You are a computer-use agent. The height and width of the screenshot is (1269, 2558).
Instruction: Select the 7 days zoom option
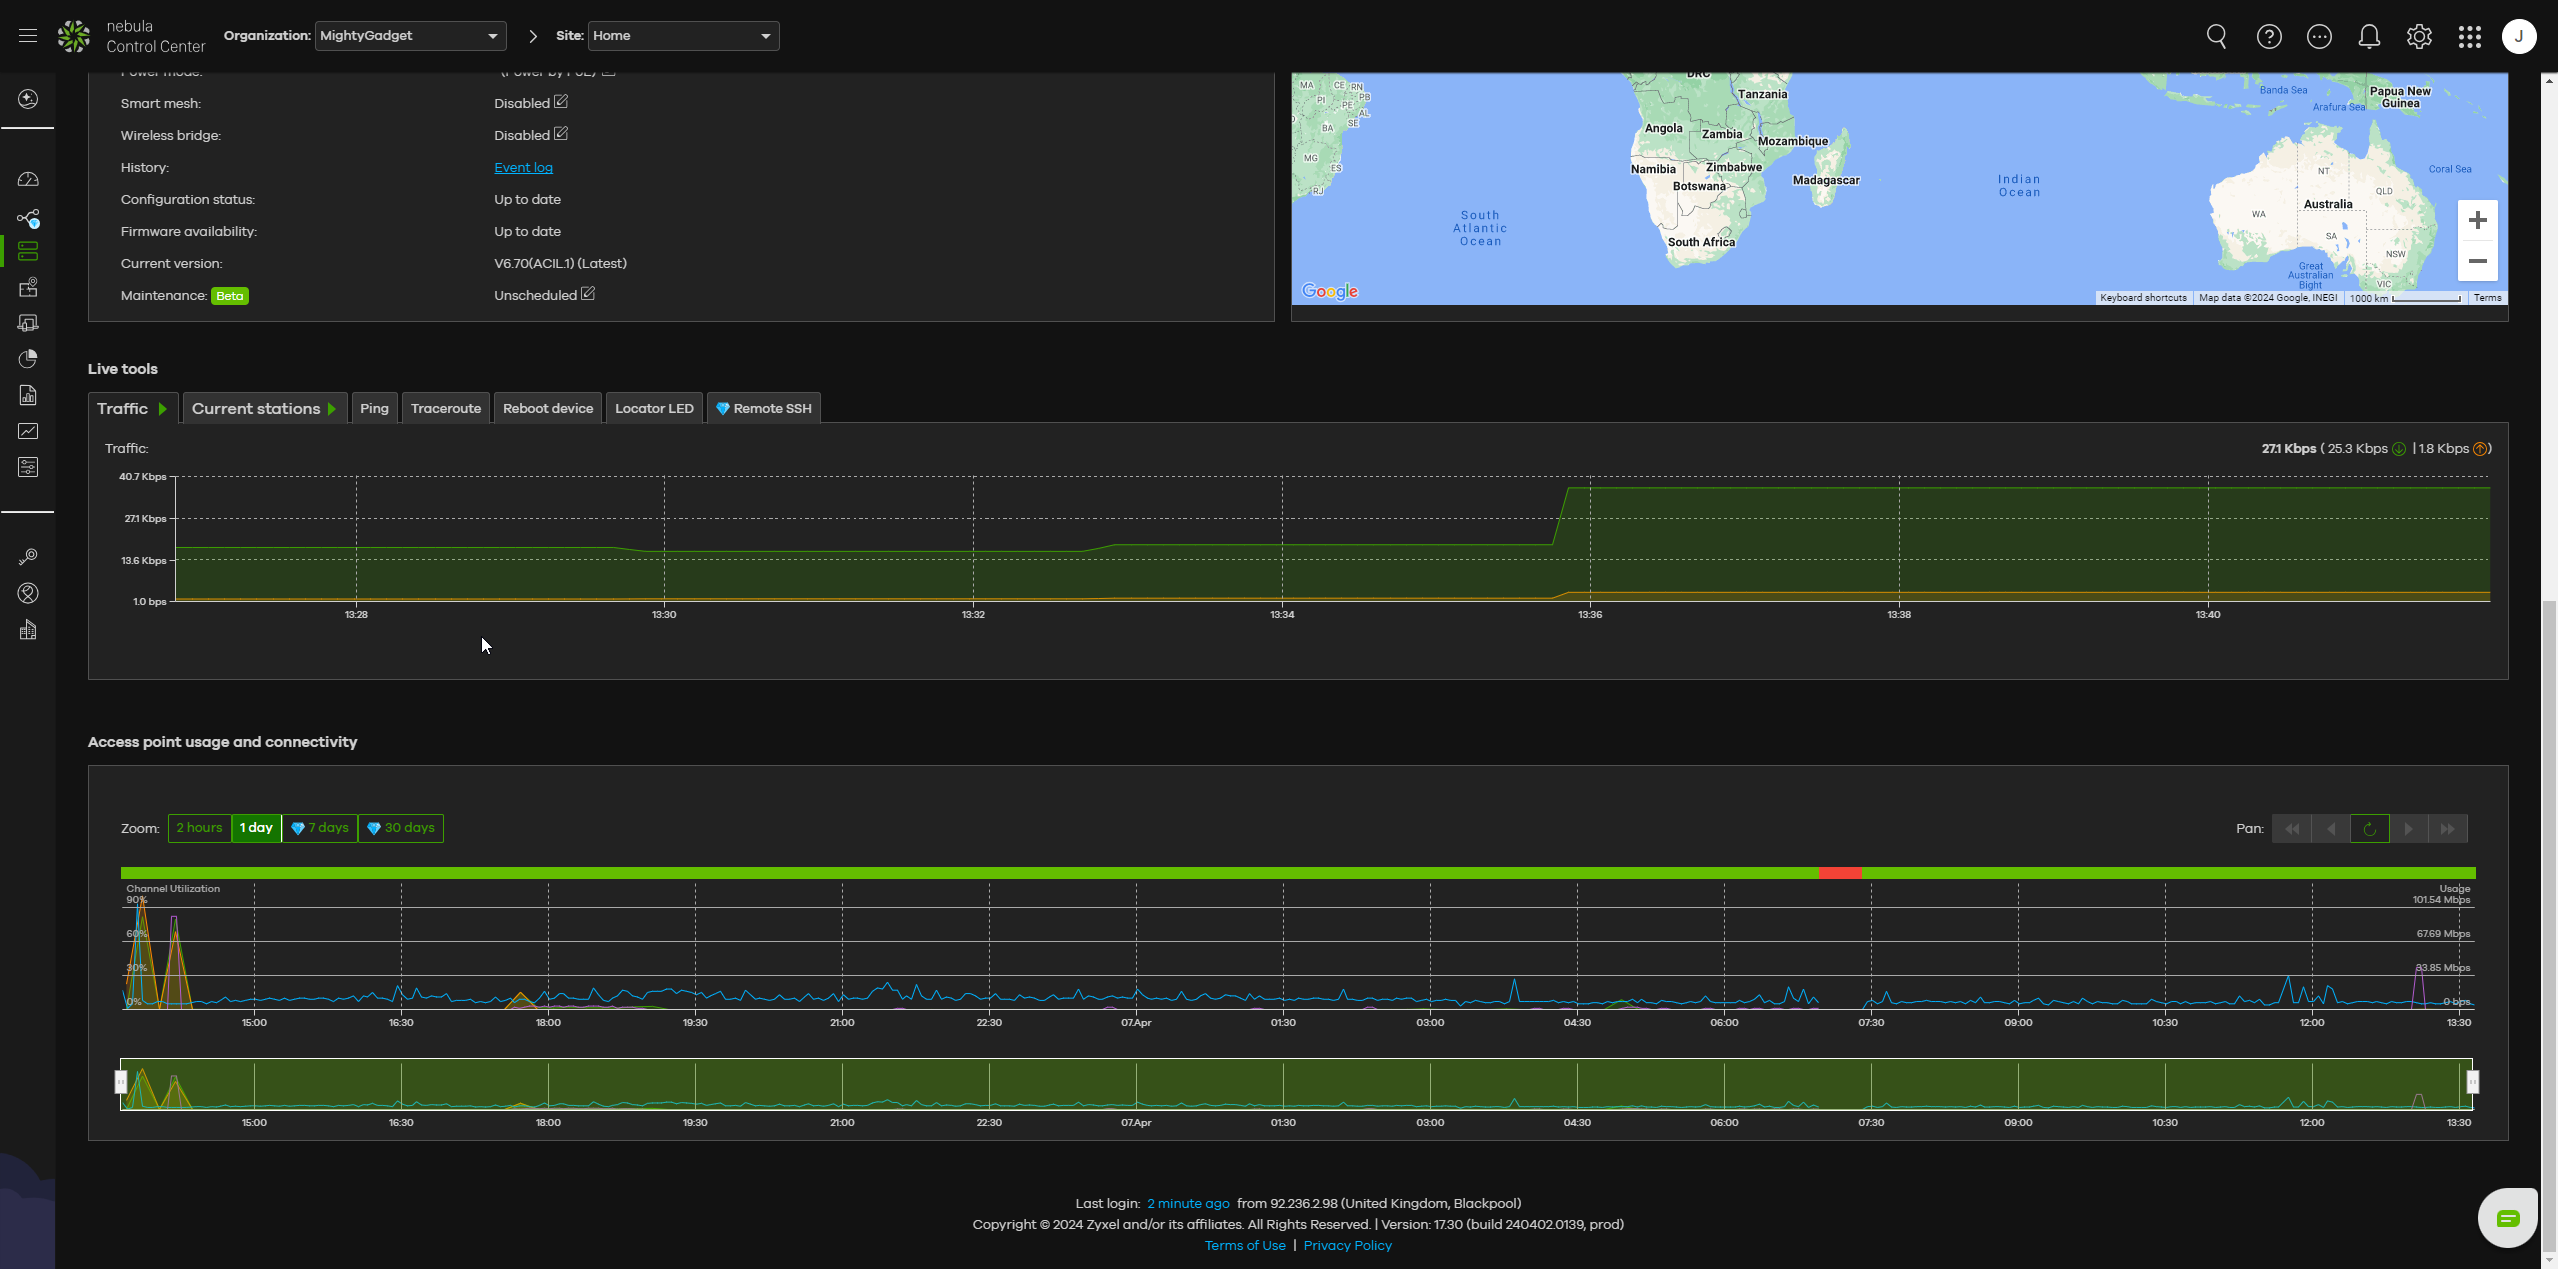coord(320,828)
